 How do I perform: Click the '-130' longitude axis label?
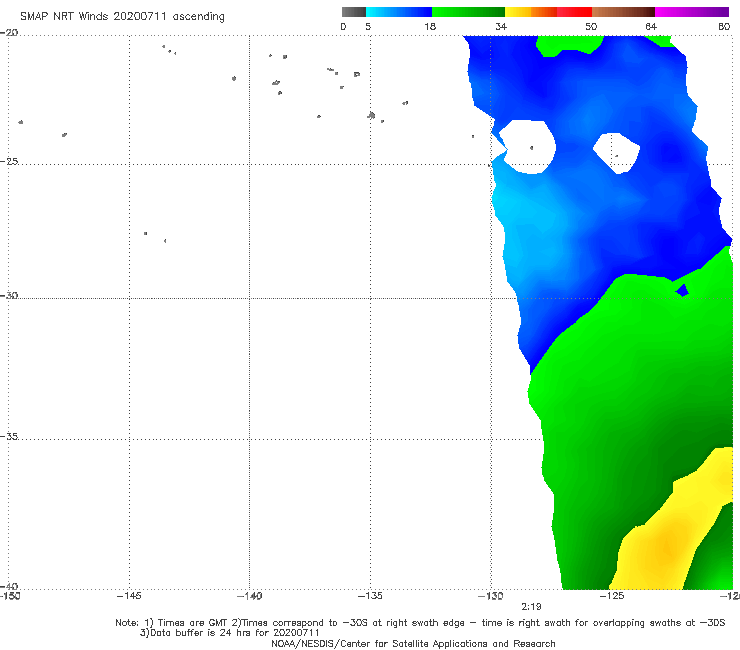pos(491,596)
